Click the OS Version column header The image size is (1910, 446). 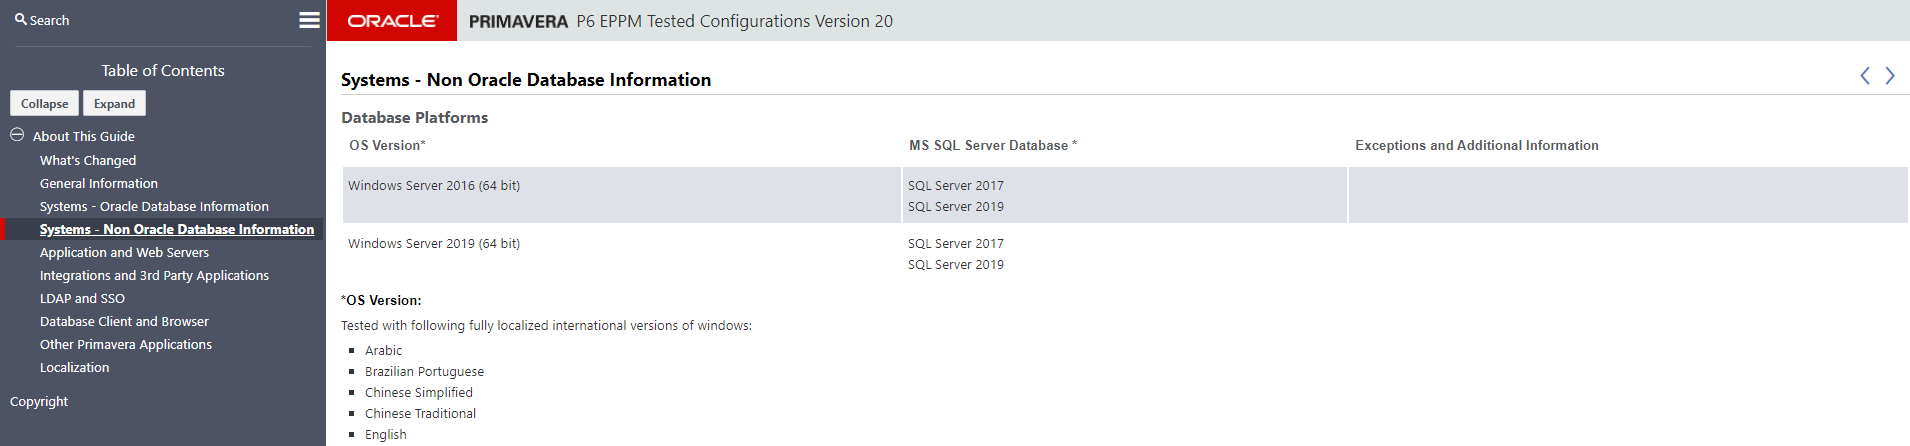[x=387, y=145]
